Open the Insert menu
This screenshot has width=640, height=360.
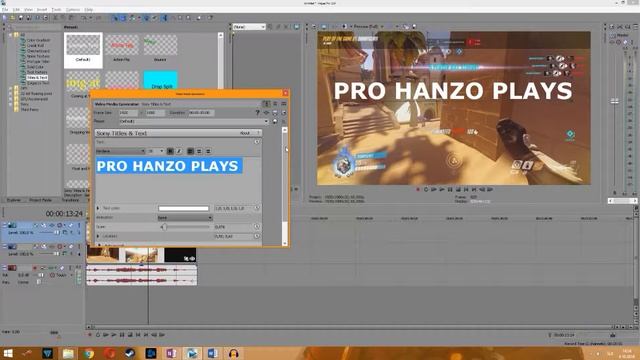(42, 9)
